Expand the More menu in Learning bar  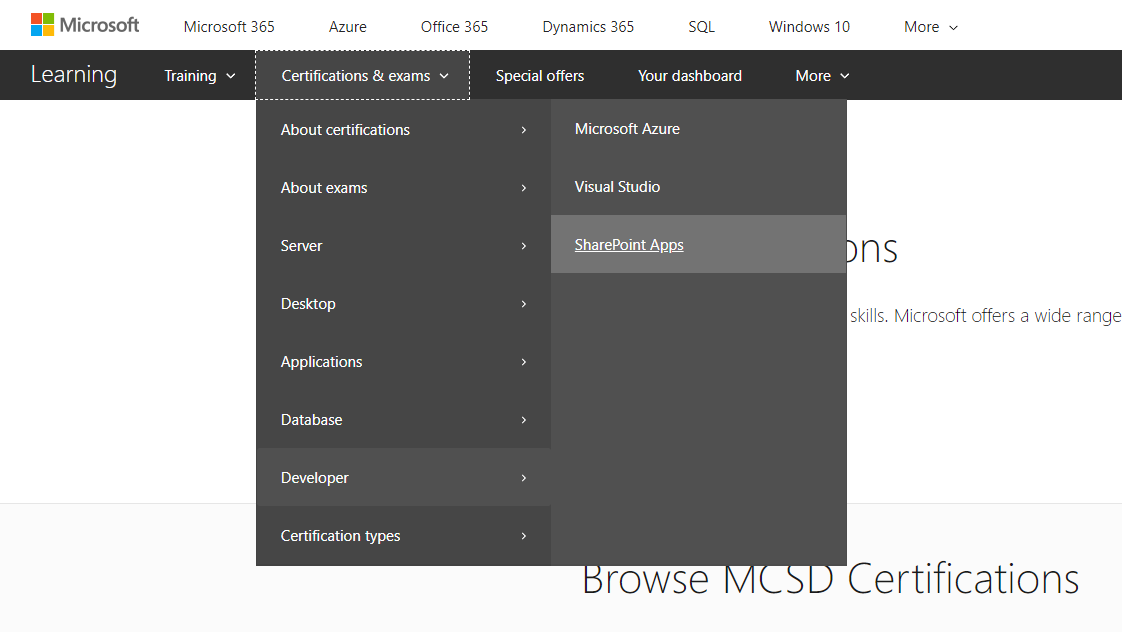pyautogui.click(x=822, y=75)
